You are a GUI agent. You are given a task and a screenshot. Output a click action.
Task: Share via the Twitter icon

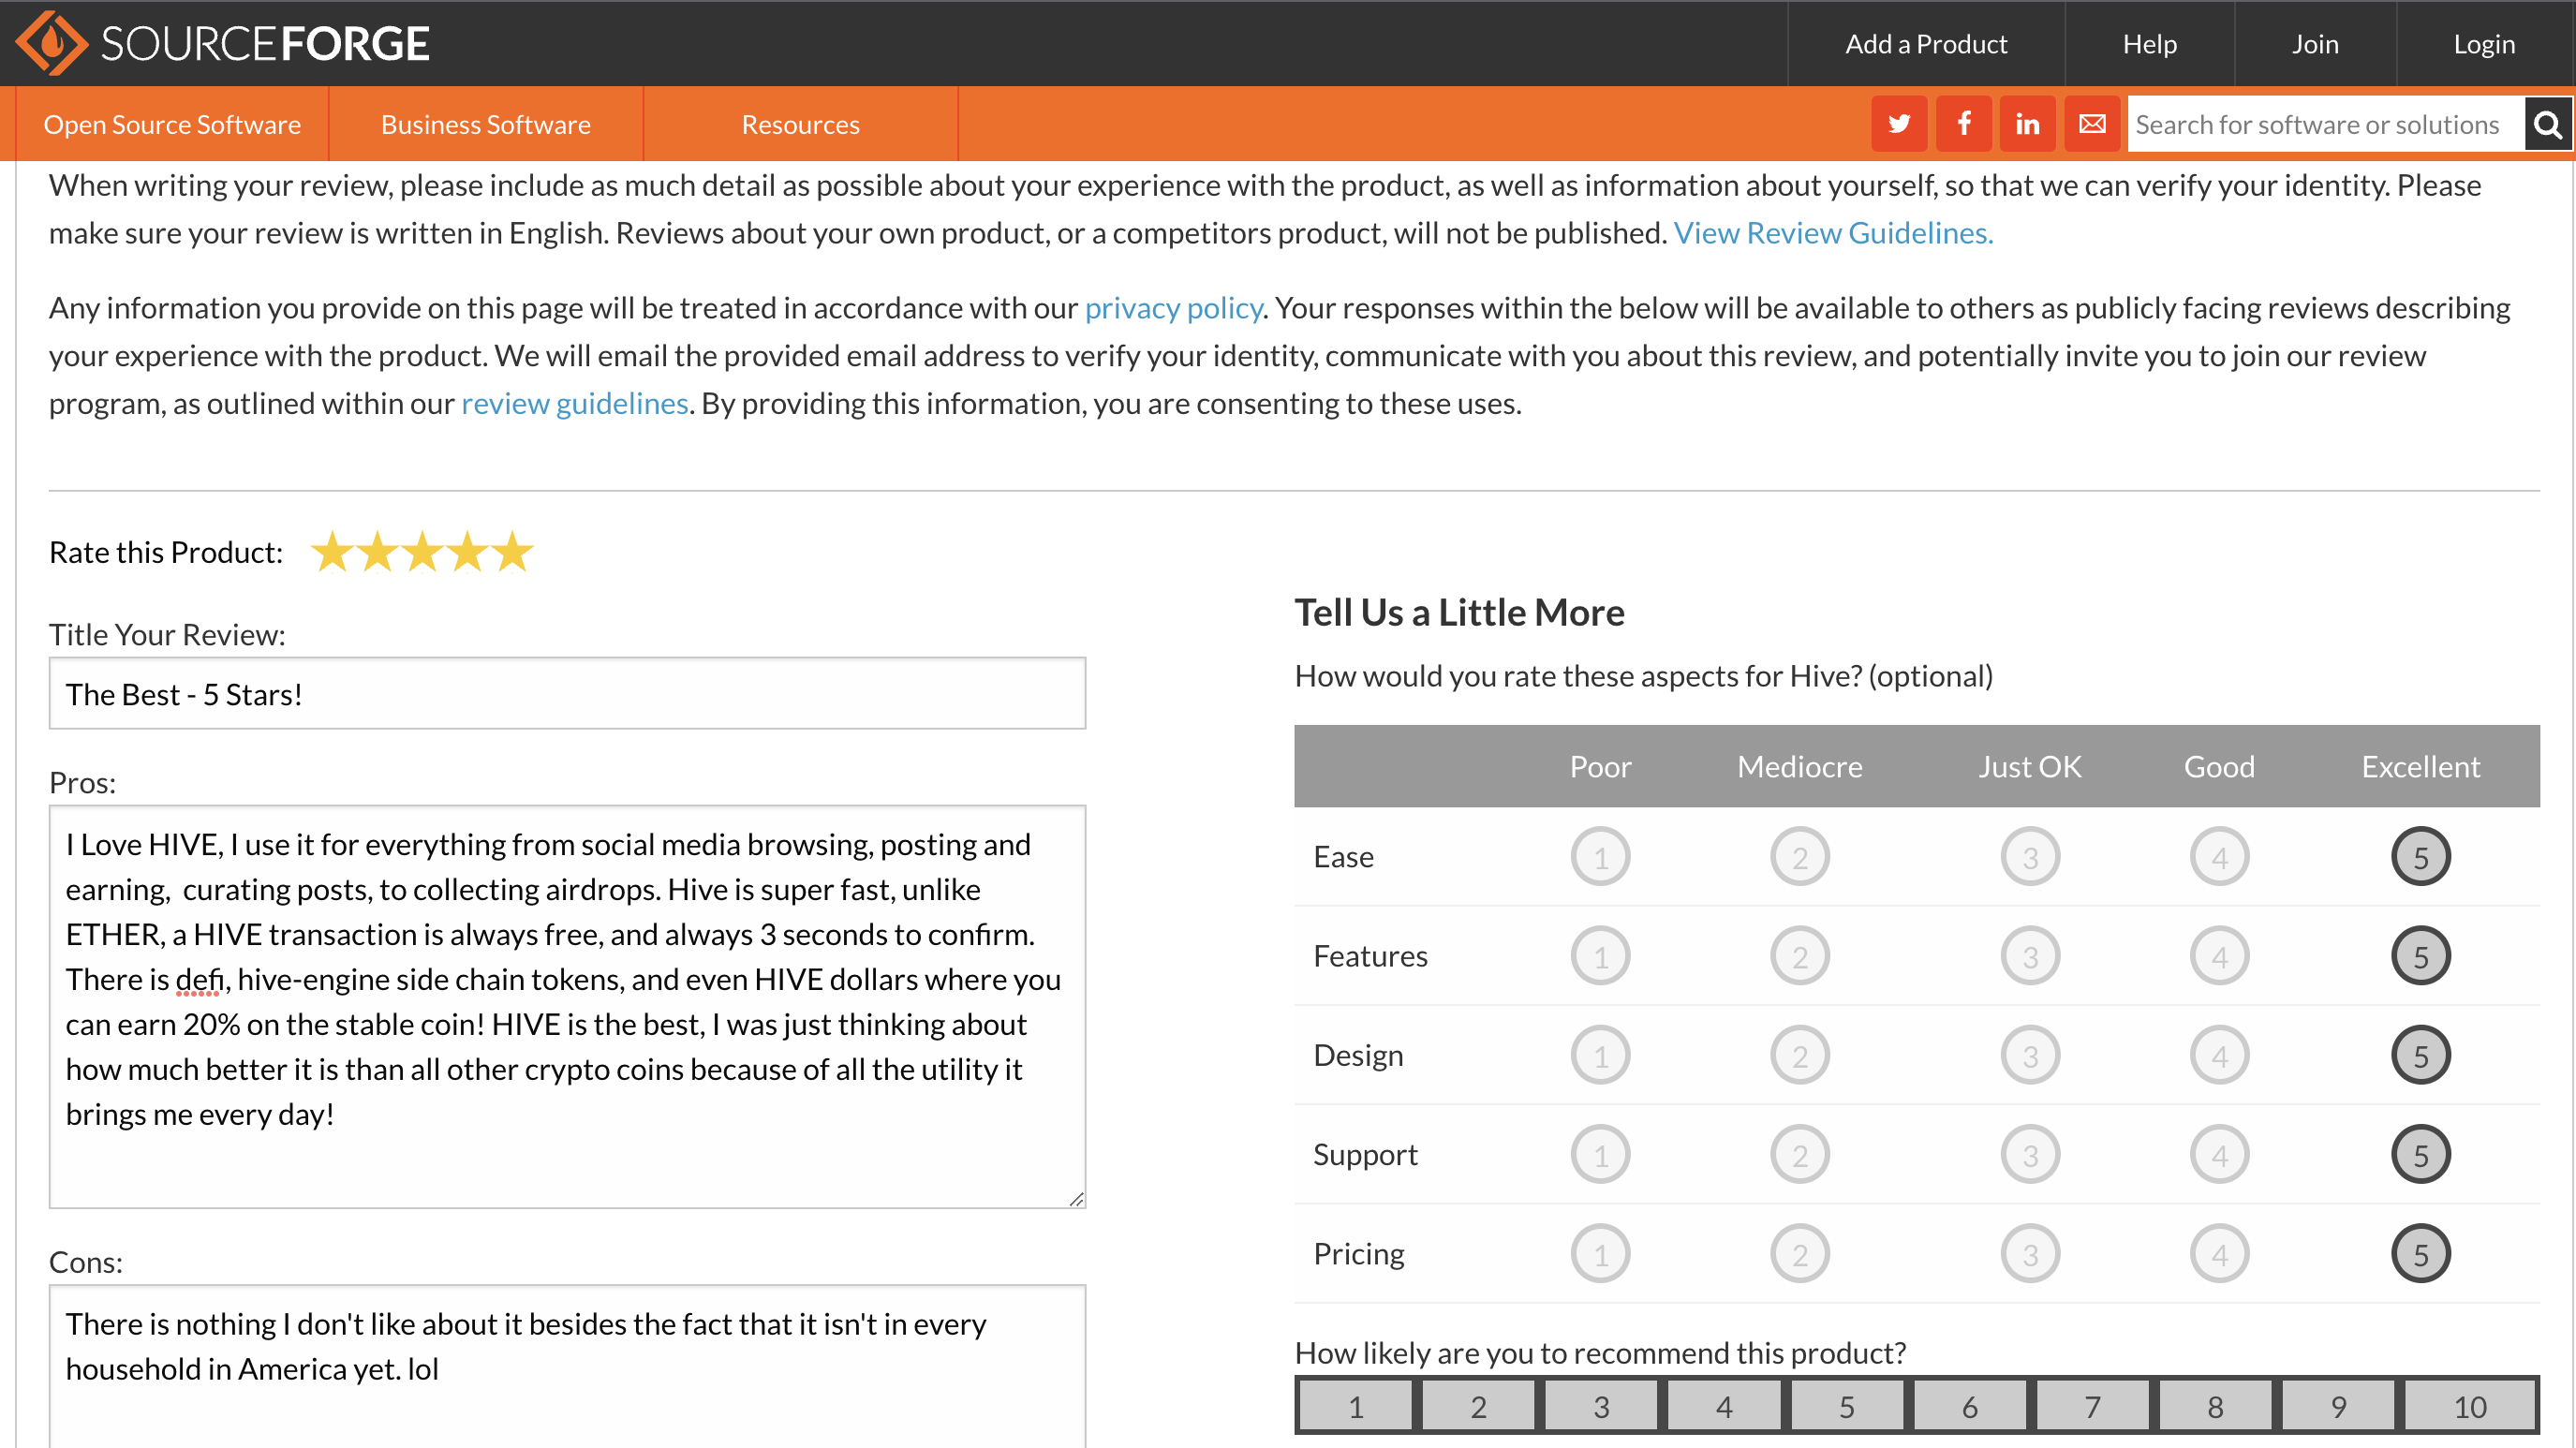pos(1899,124)
